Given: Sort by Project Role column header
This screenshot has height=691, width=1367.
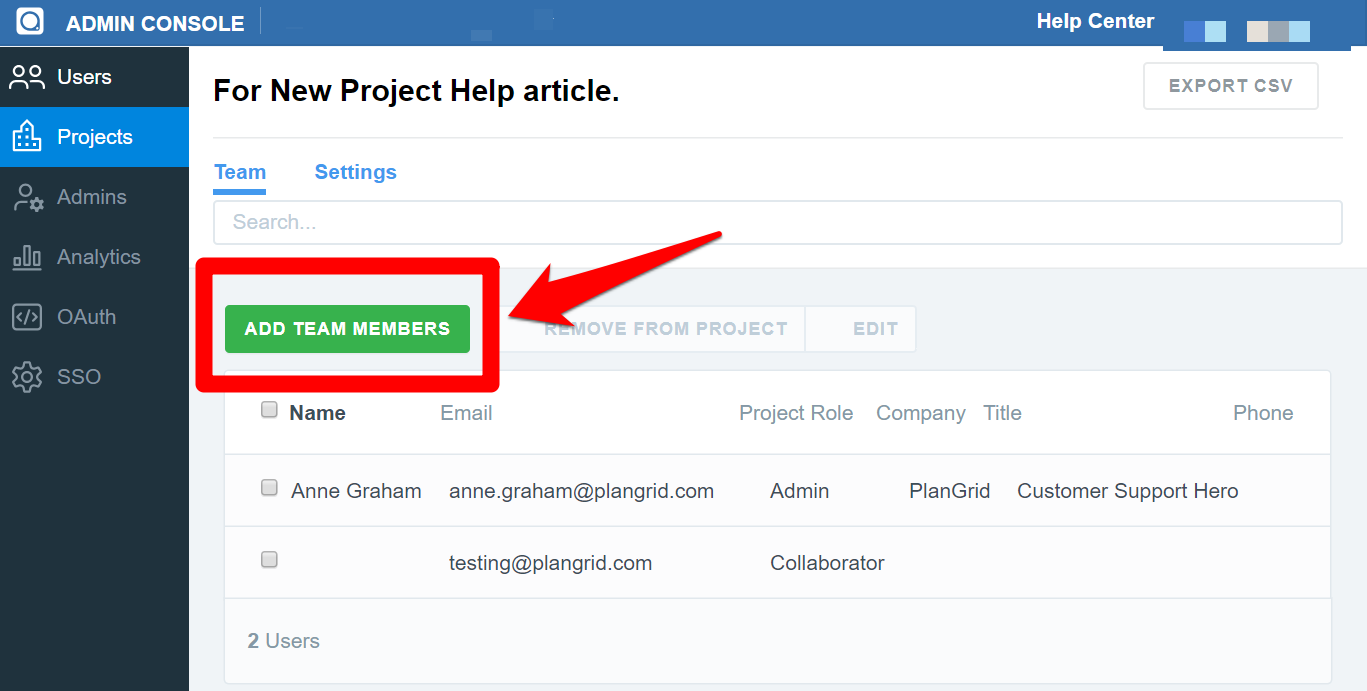Looking at the screenshot, I should (x=796, y=413).
